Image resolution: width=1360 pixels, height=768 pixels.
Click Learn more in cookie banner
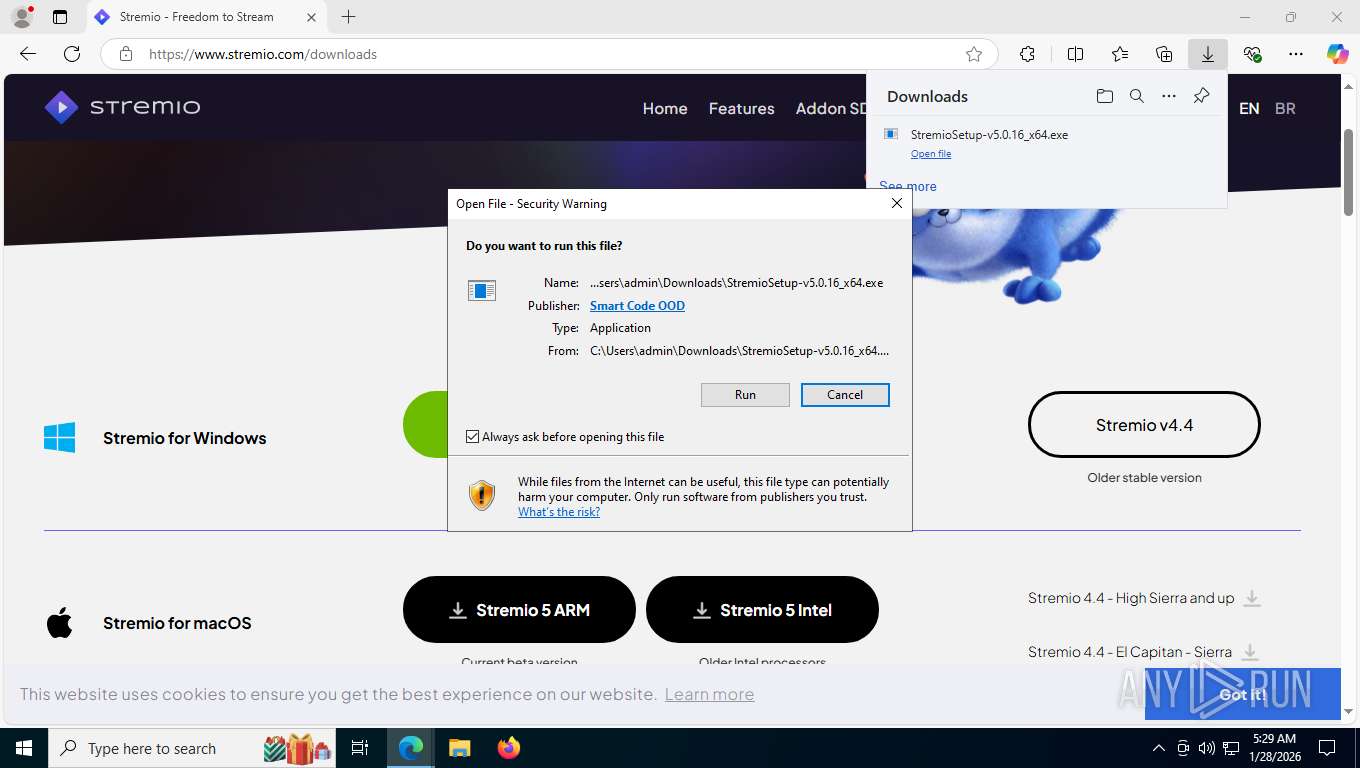coord(709,694)
